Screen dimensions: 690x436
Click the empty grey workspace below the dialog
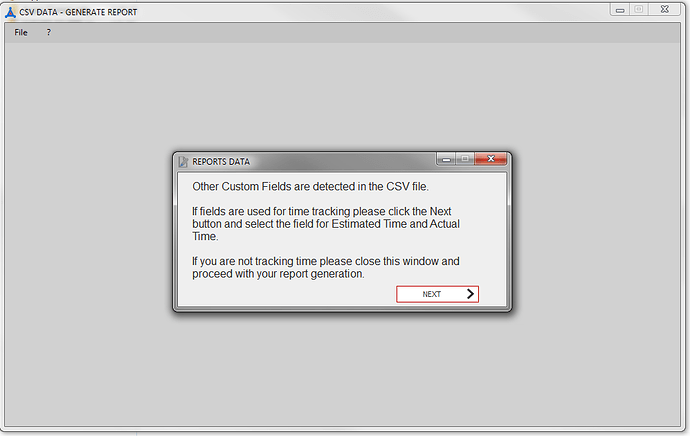(x=342, y=370)
